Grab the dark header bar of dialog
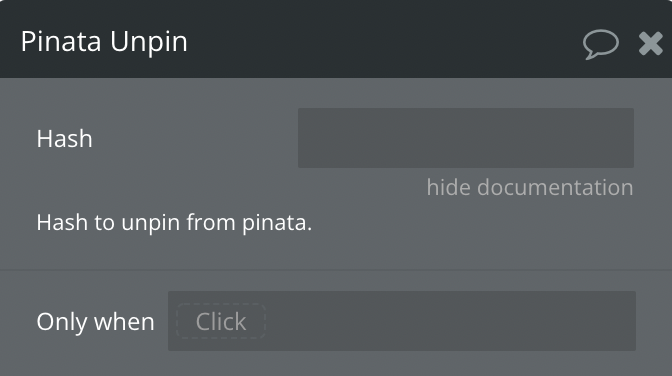The height and width of the screenshot is (376, 672). pos(336,39)
